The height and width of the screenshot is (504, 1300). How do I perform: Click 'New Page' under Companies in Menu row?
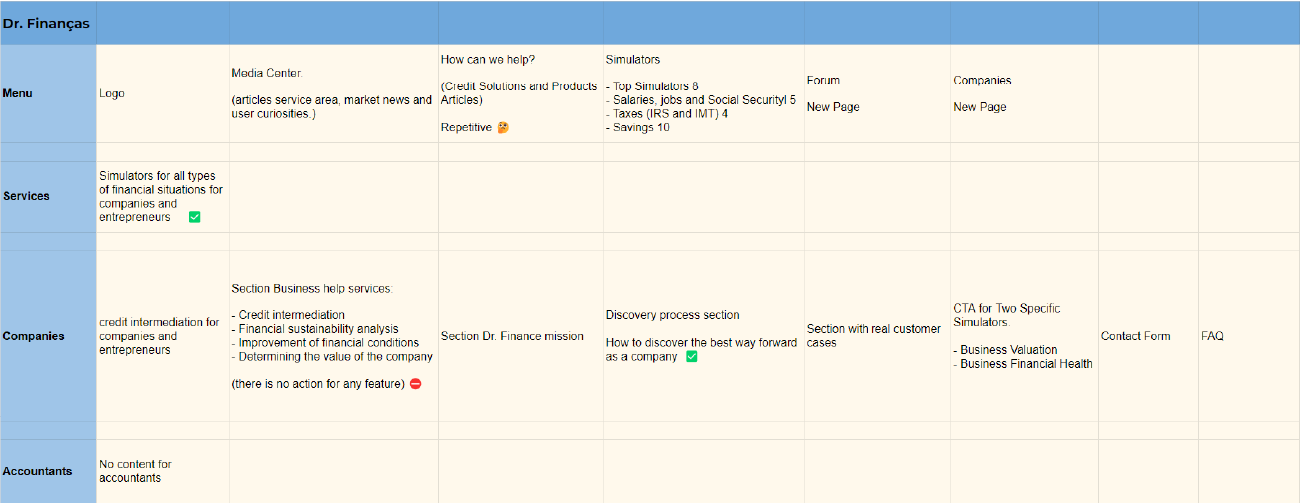980,107
